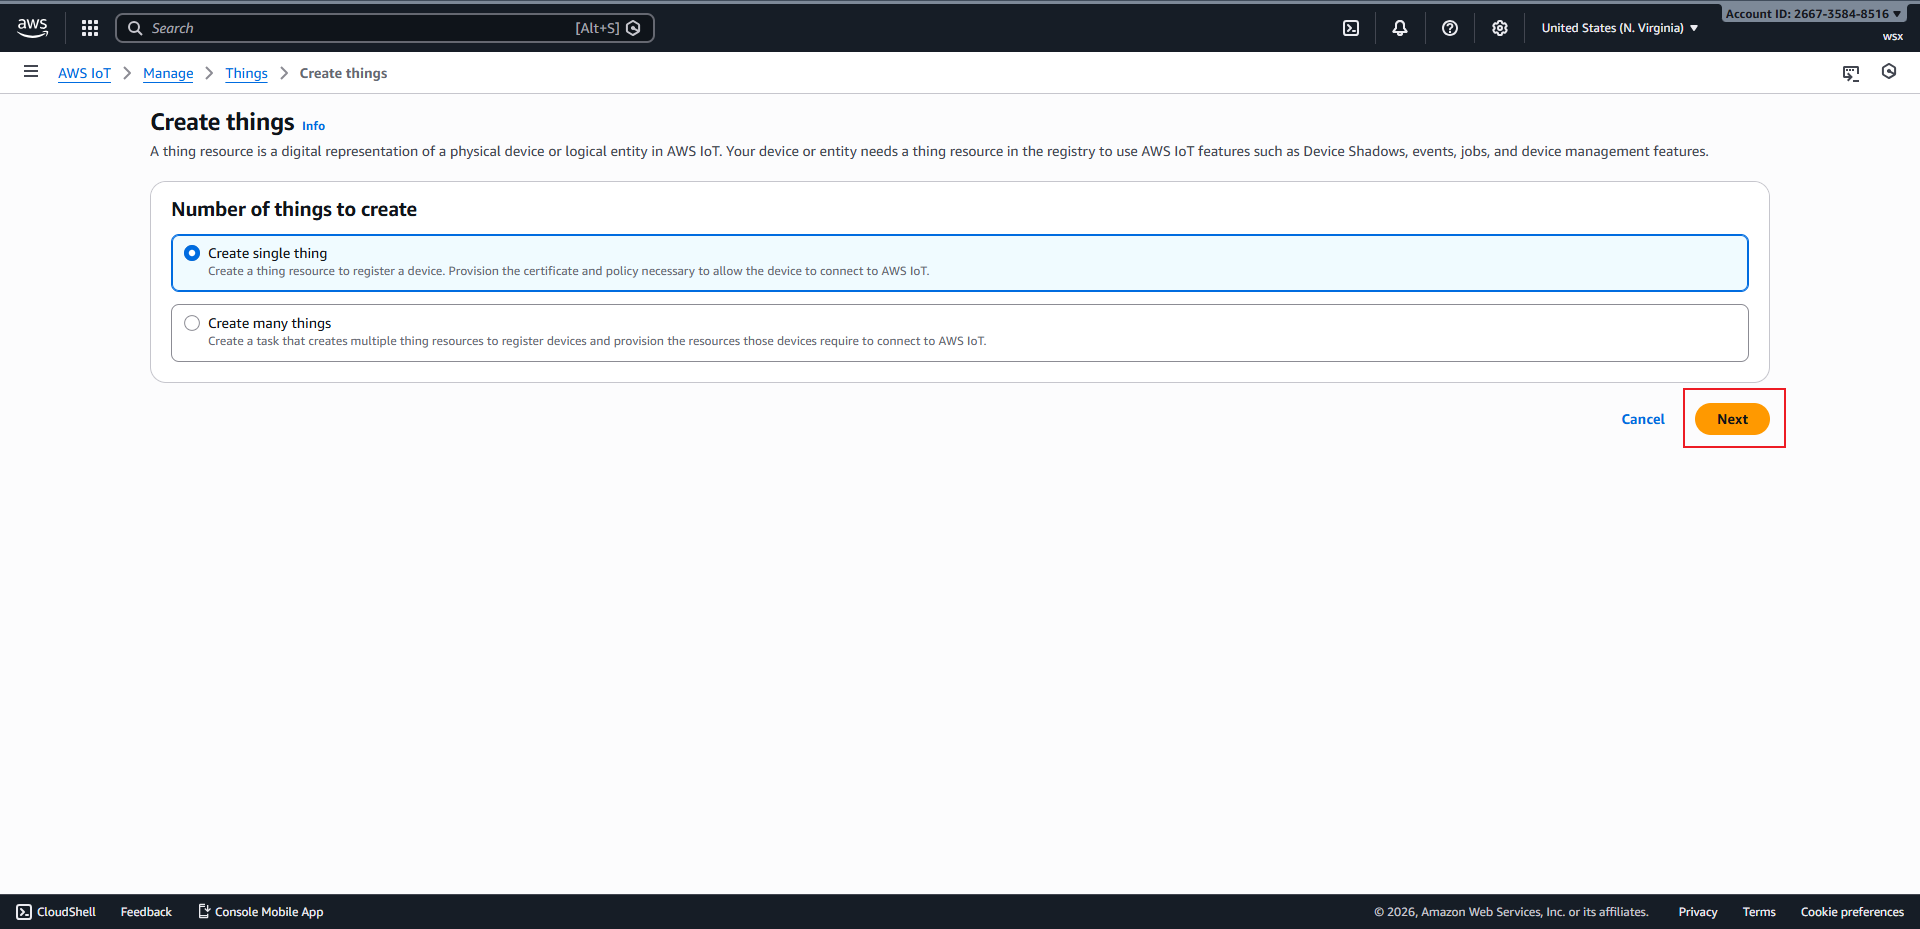Select the Create single thing radio button
The width and height of the screenshot is (1920, 929).
coord(192,254)
